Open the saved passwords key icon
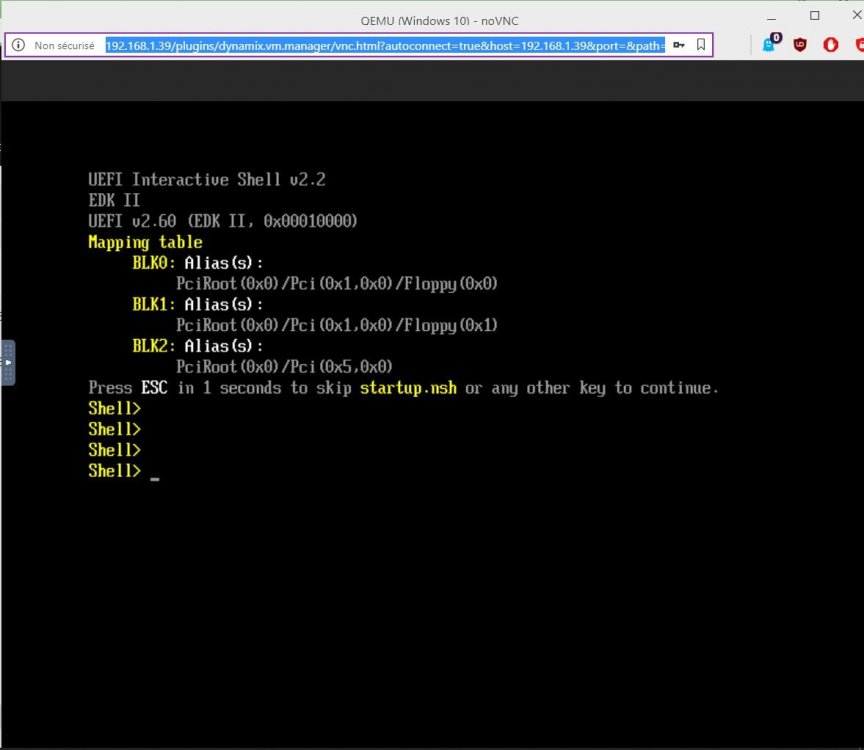The image size is (864, 750). click(679, 45)
